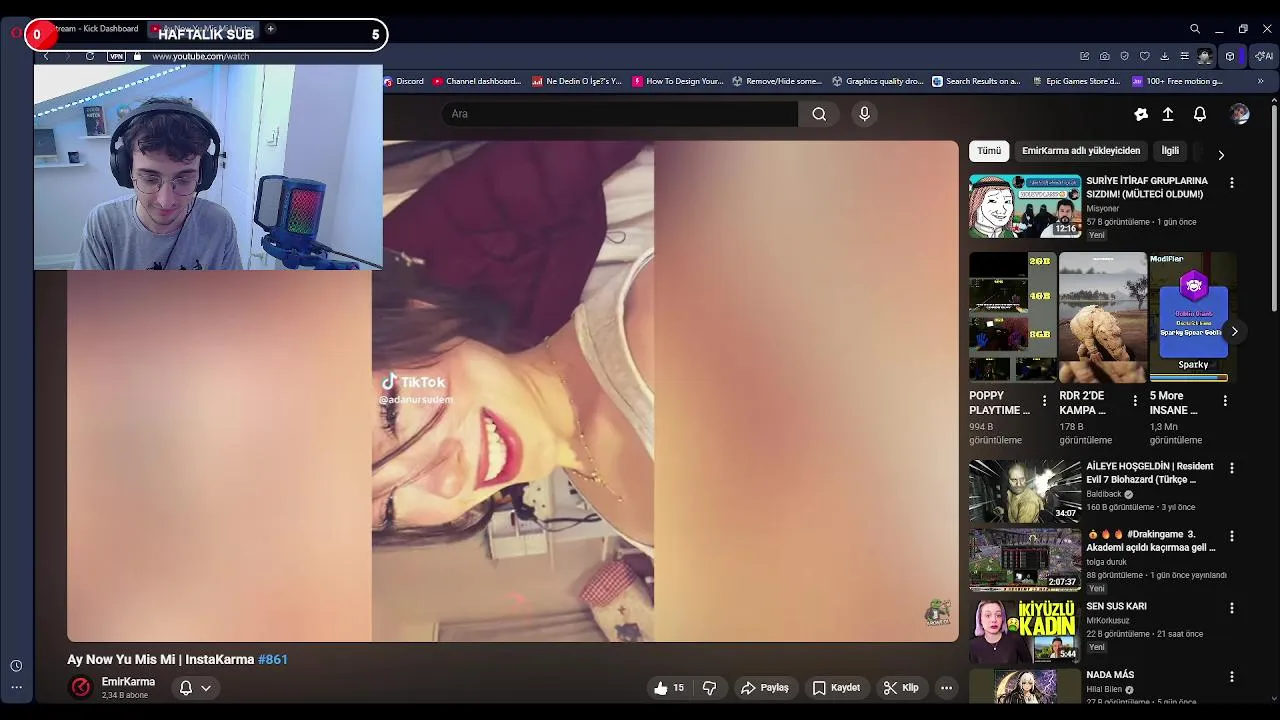This screenshot has width=1280, height=720.
Task: Open options for POPPY PLAYTIME short
Action: [x=1045, y=401]
